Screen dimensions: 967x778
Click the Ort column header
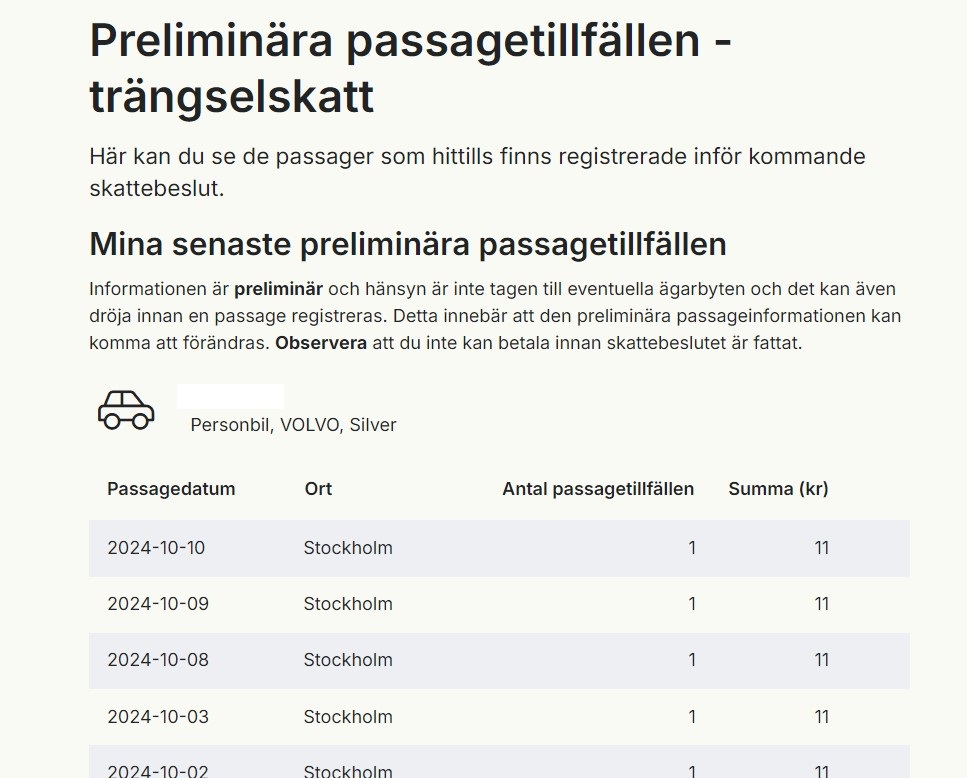(x=318, y=489)
